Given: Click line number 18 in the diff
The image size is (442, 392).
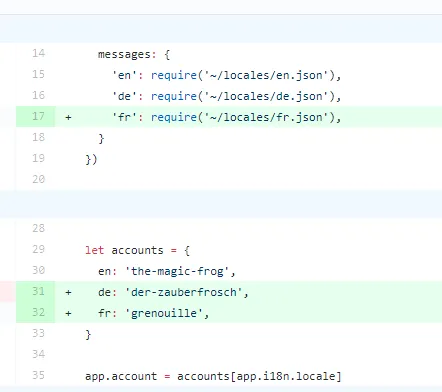Looking at the screenshot, I should (38, 137).
